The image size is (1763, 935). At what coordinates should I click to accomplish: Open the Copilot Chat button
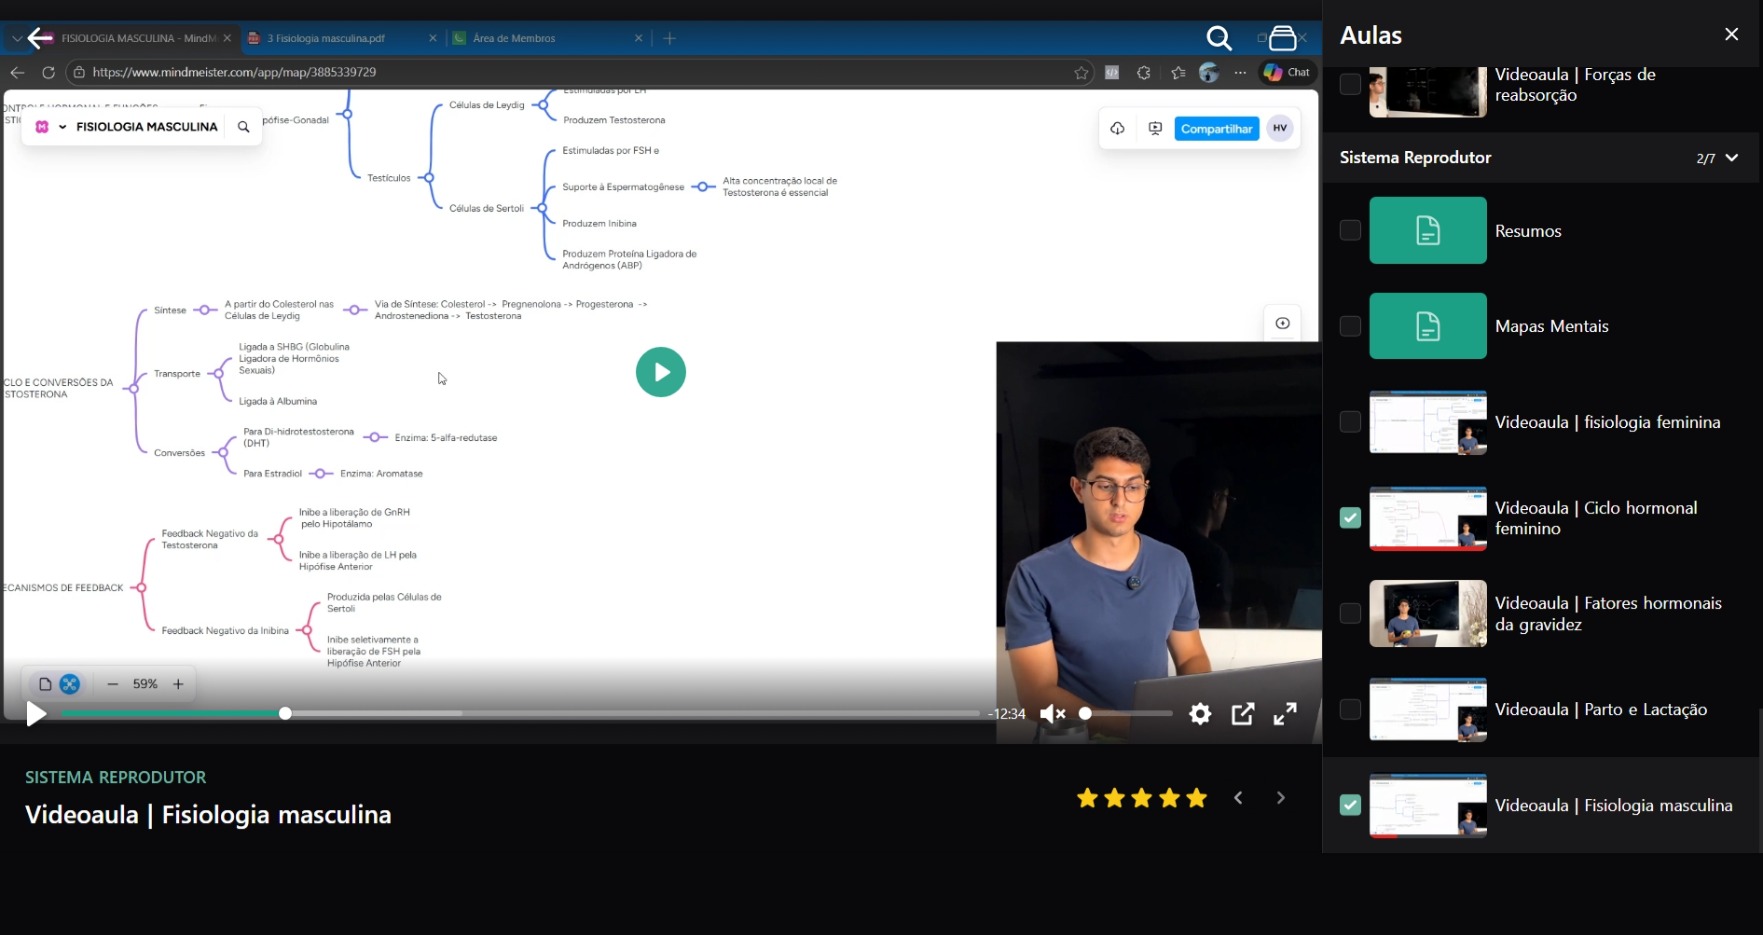1287,72
